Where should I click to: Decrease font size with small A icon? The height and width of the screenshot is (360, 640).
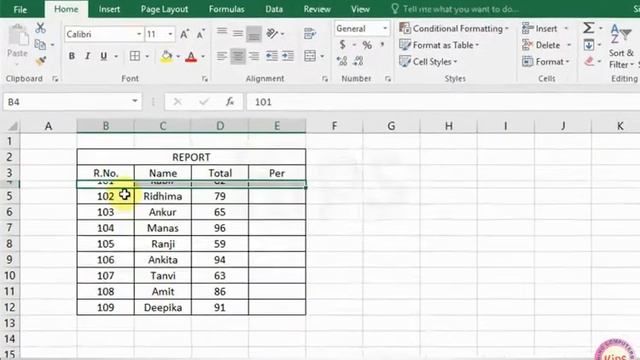(200, 34)
